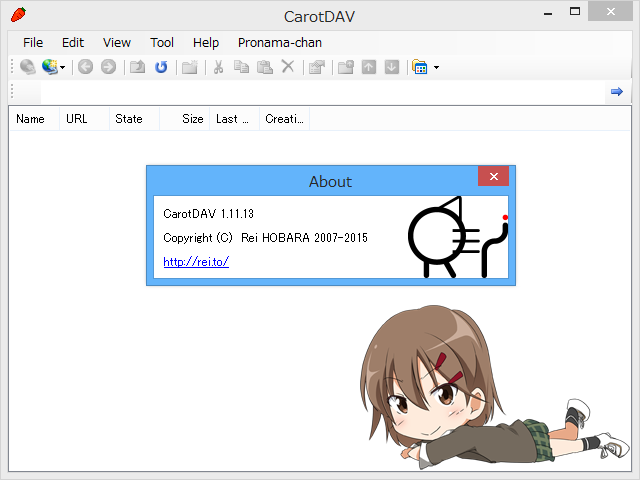
Task: Click the view mode folder icon
Action: tap(420, 67)
